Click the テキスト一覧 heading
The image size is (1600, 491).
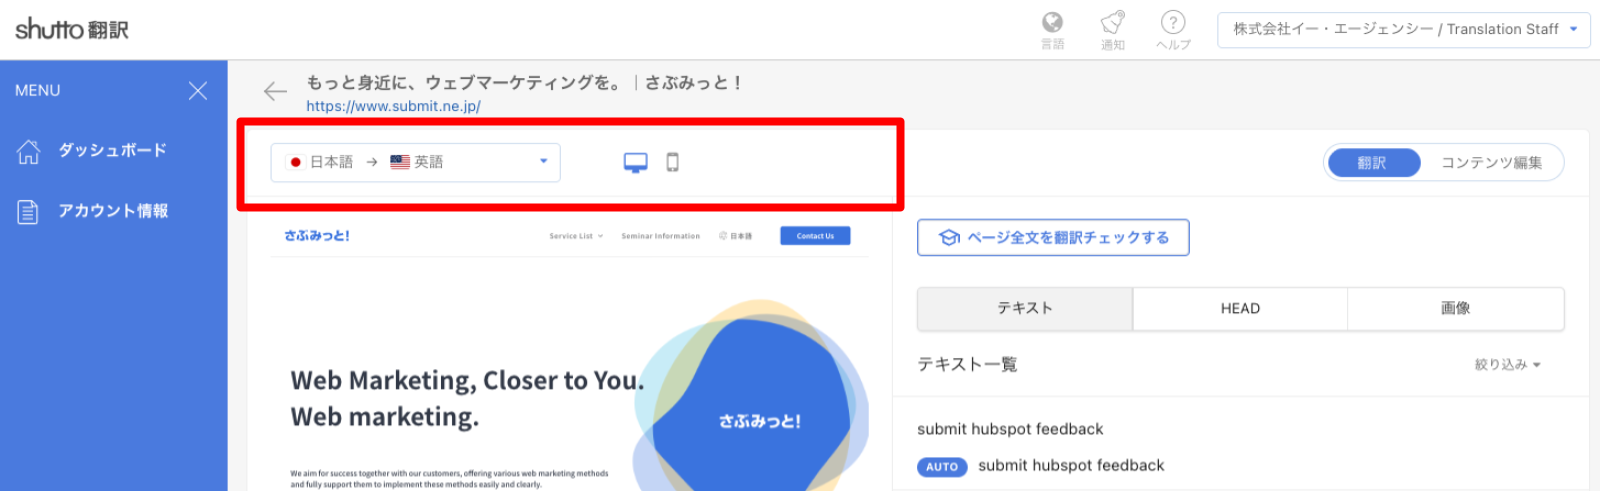coord(967,365)
